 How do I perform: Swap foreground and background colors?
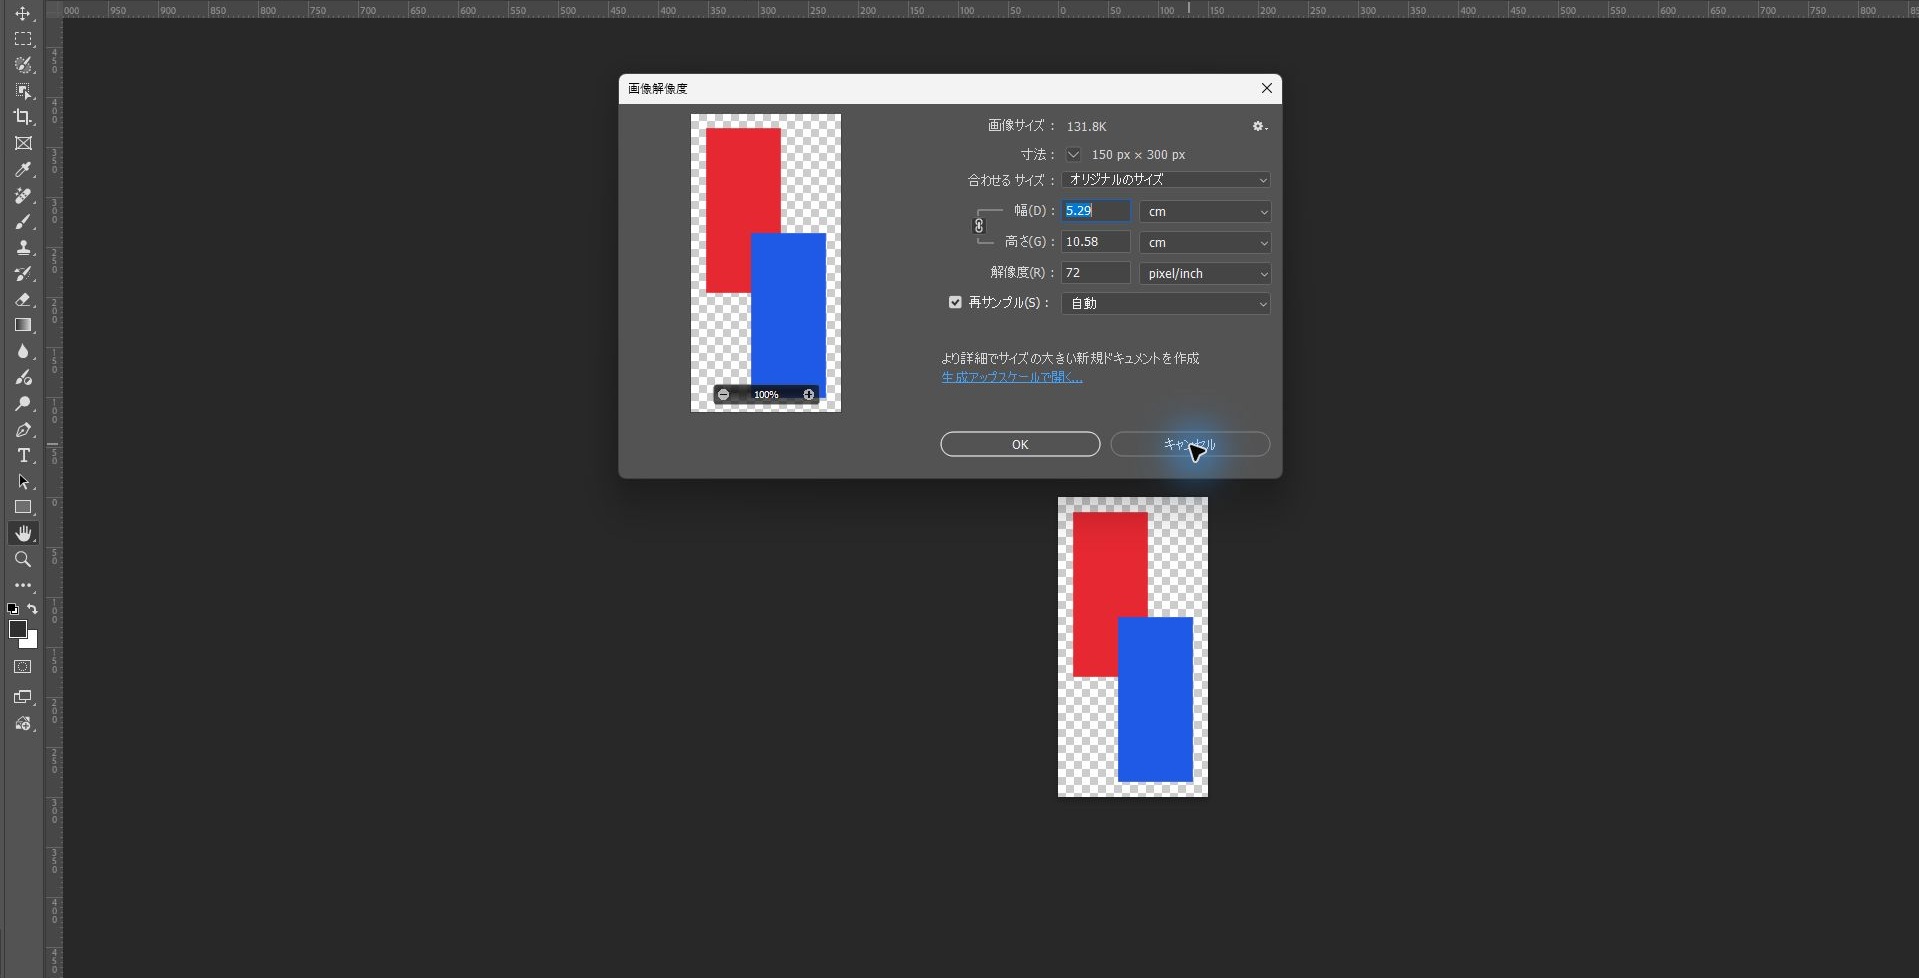click(x=32, y=608)
